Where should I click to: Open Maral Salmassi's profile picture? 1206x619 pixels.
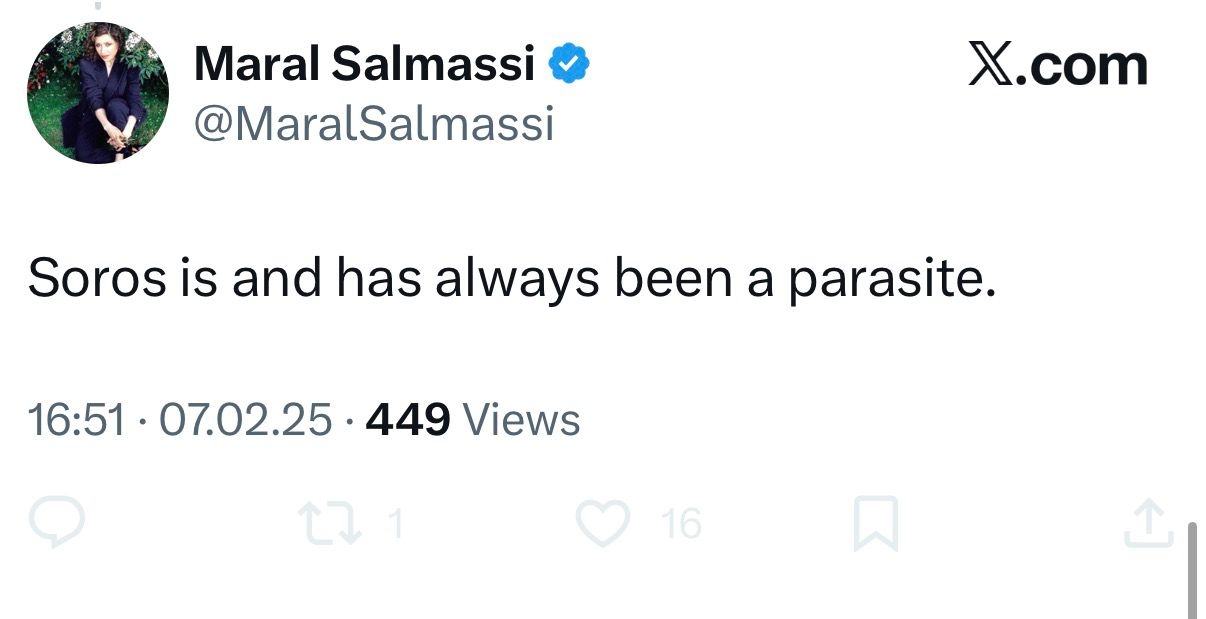point(98,93)
